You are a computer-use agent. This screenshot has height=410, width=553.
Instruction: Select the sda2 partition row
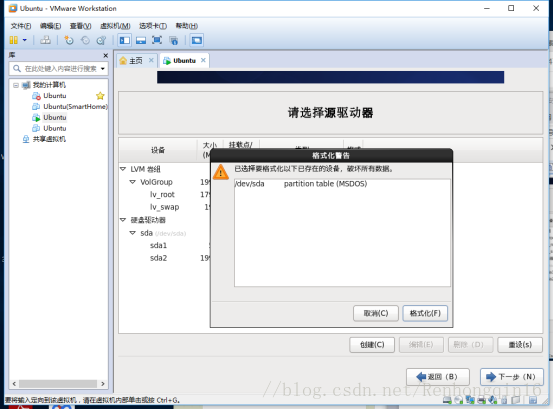pos(158,258)
